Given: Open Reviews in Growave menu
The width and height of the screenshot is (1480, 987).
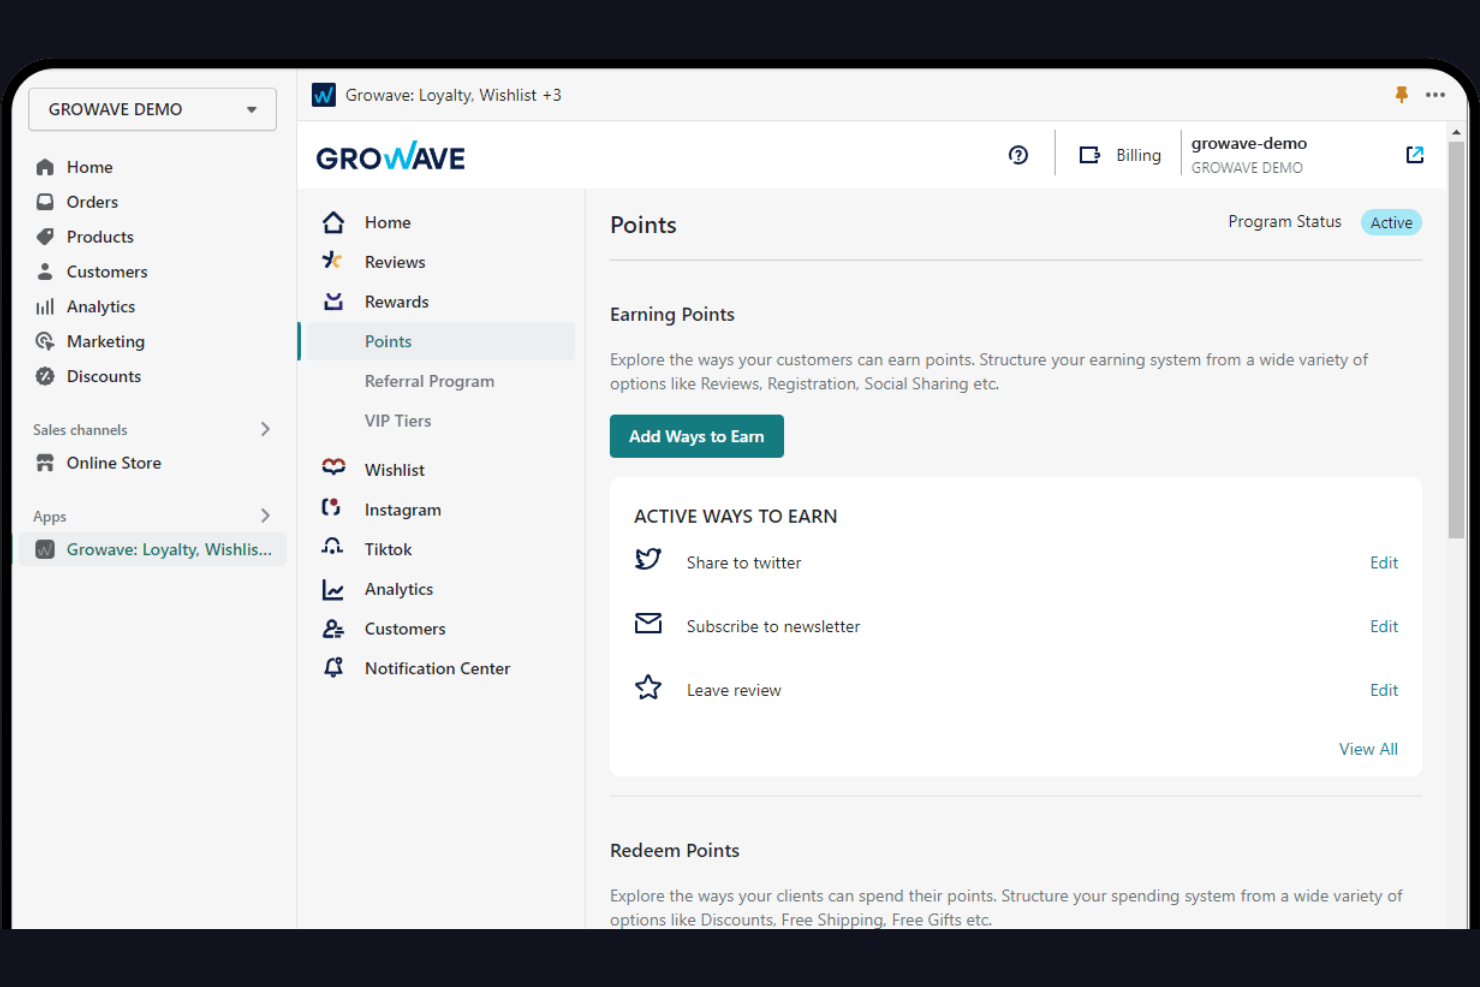Looking at the screenshot, I should 395,262.
